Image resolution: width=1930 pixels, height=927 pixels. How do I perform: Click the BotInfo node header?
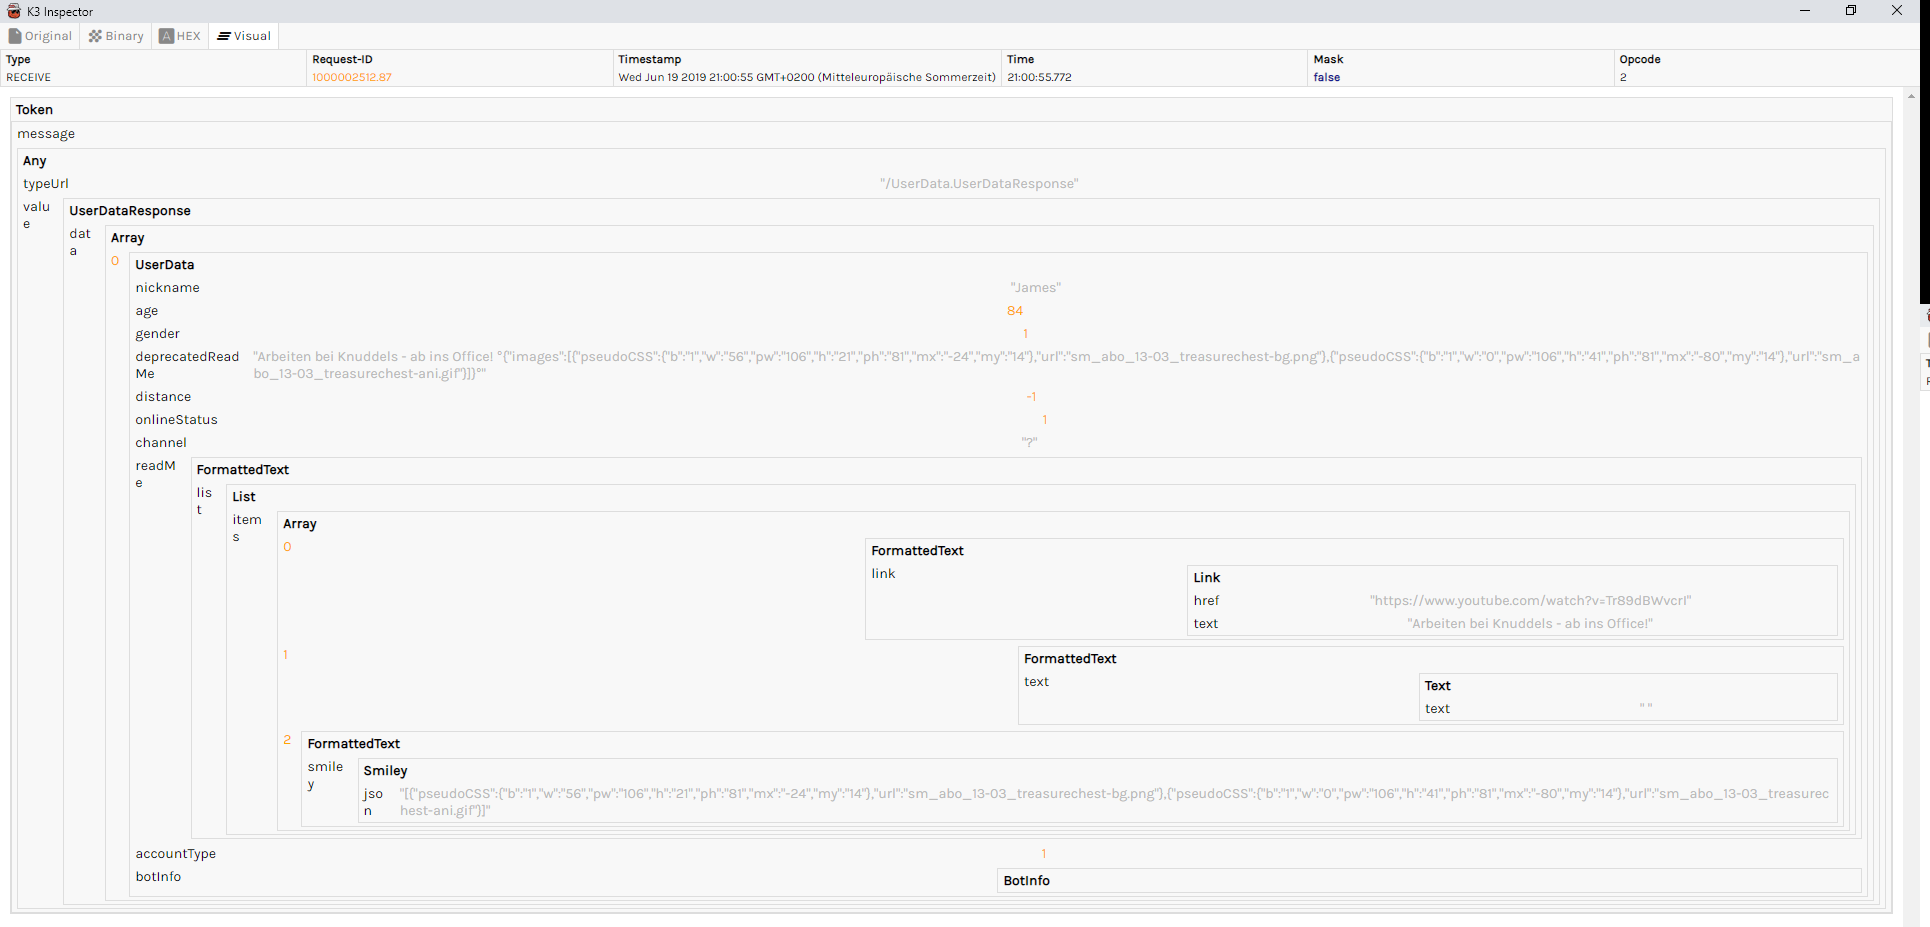1027,881
